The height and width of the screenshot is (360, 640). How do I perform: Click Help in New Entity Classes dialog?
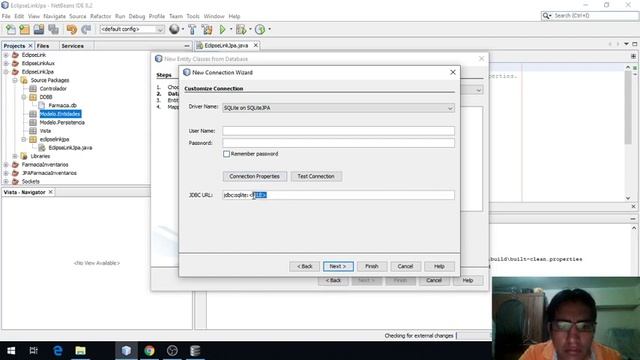[468, 280]
